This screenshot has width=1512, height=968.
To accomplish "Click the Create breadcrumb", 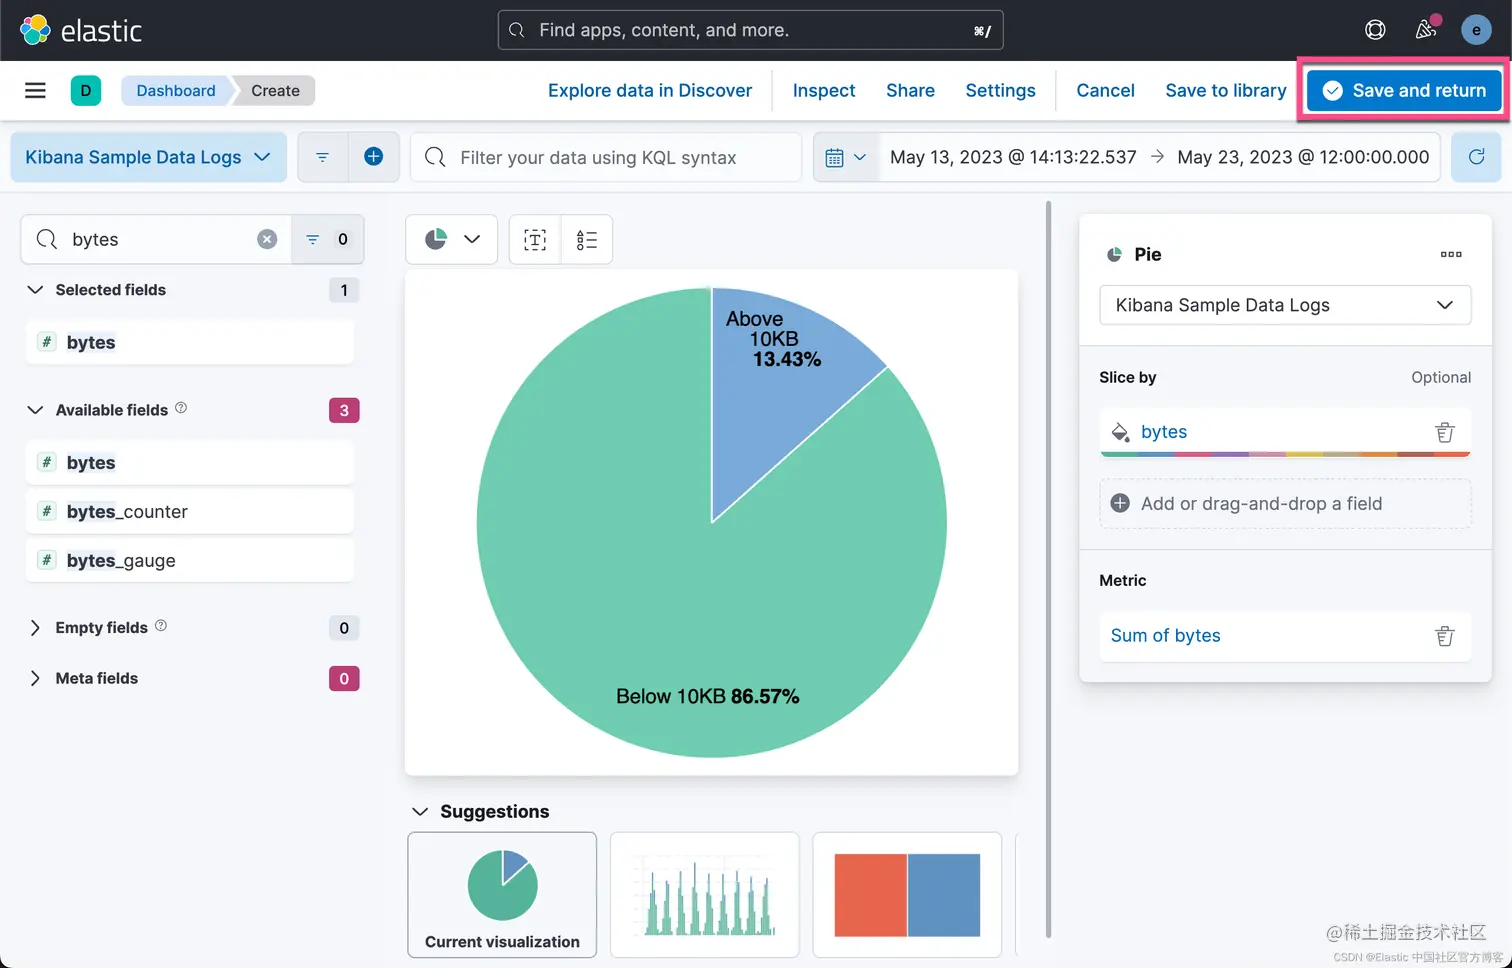I will click(x=275, y=90).
